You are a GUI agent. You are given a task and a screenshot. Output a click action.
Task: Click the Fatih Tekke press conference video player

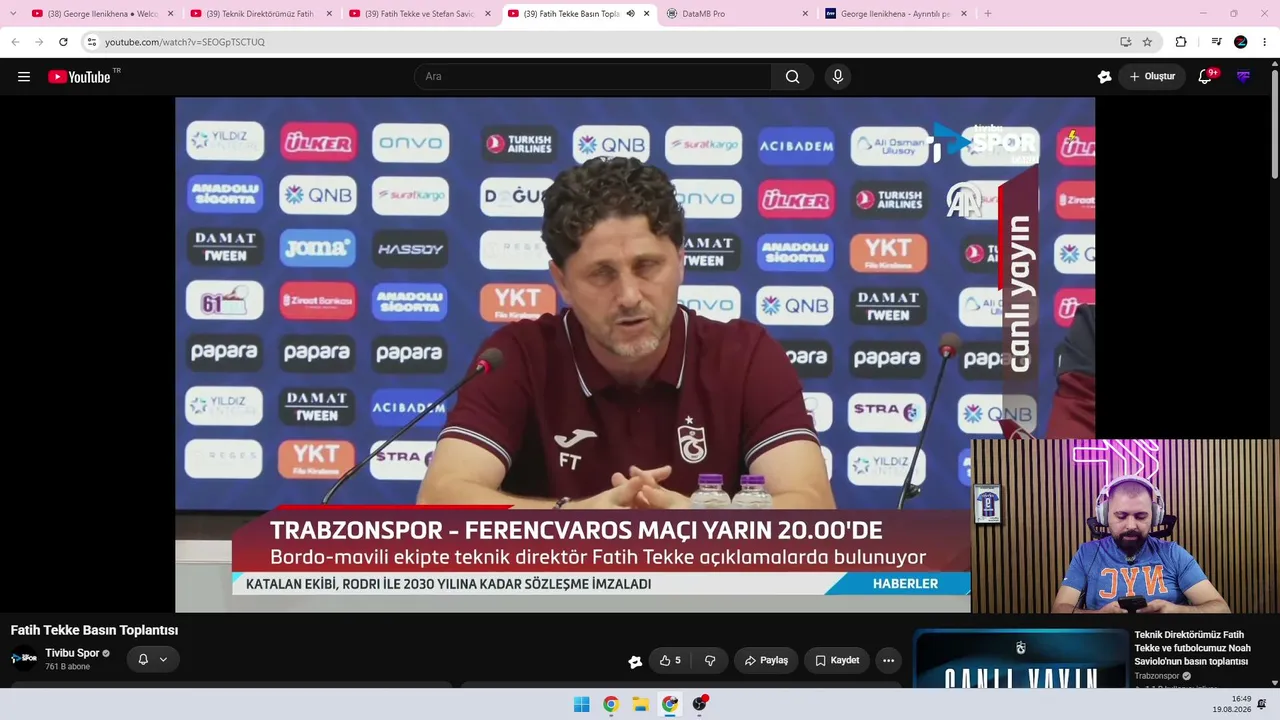635,354
